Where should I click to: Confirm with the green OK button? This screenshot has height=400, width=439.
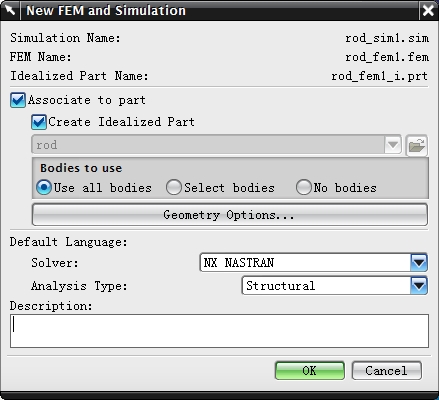coord(310,371)
